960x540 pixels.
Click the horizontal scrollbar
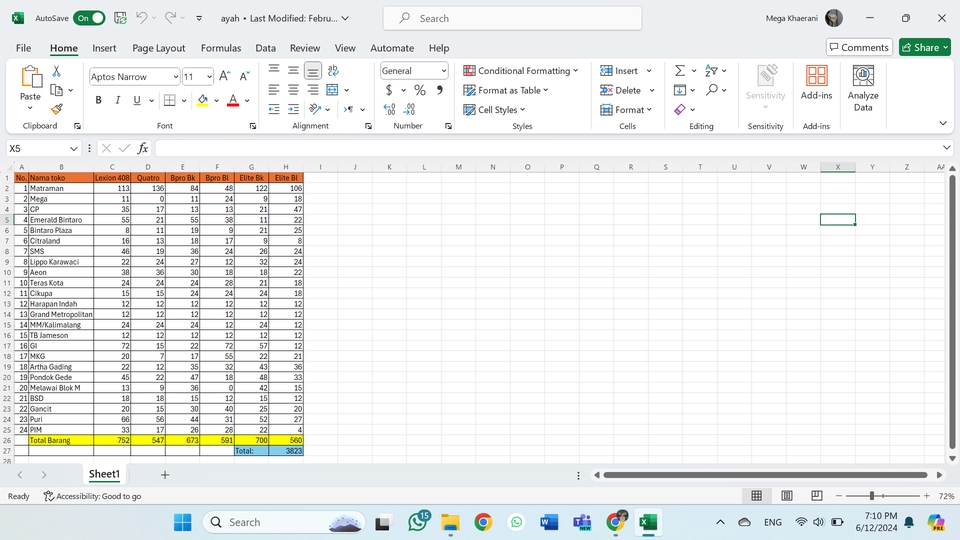[765, 474]
